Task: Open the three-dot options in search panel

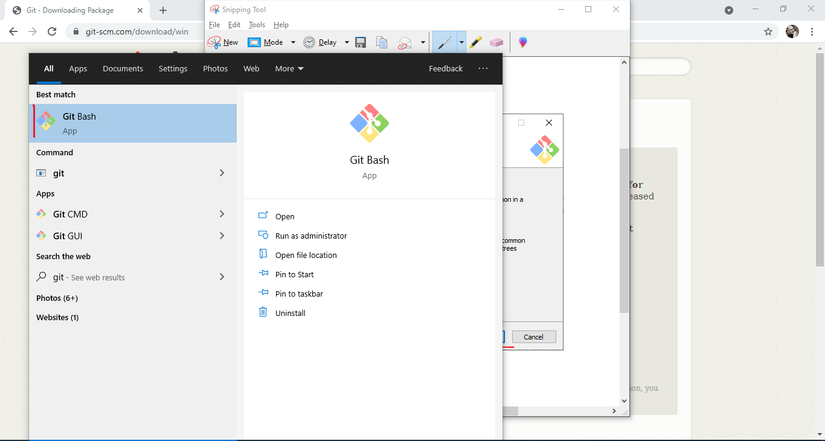Action: [483, 68]
